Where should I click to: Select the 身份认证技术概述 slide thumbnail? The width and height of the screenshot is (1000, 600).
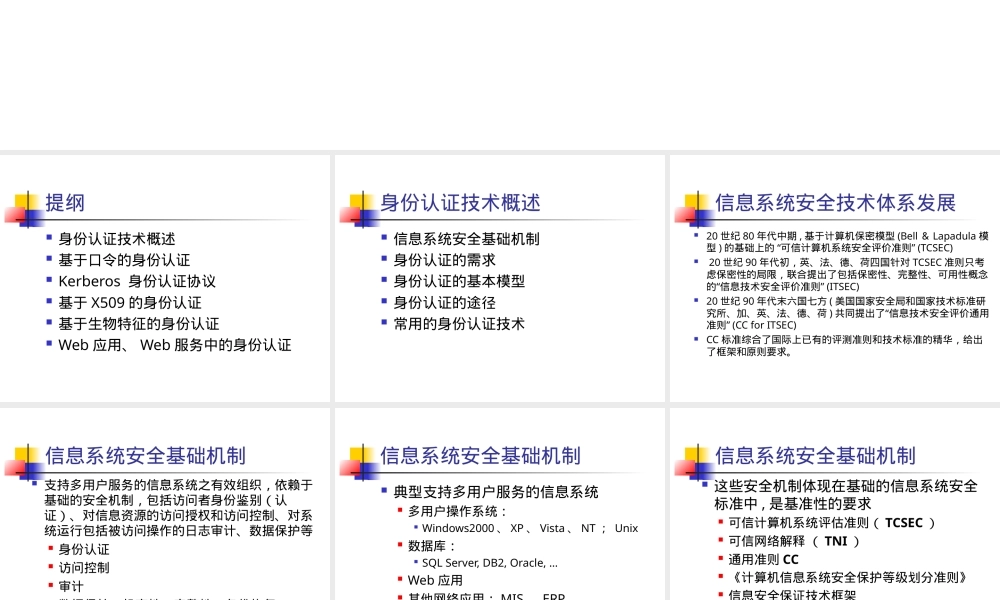click(499, 278)
